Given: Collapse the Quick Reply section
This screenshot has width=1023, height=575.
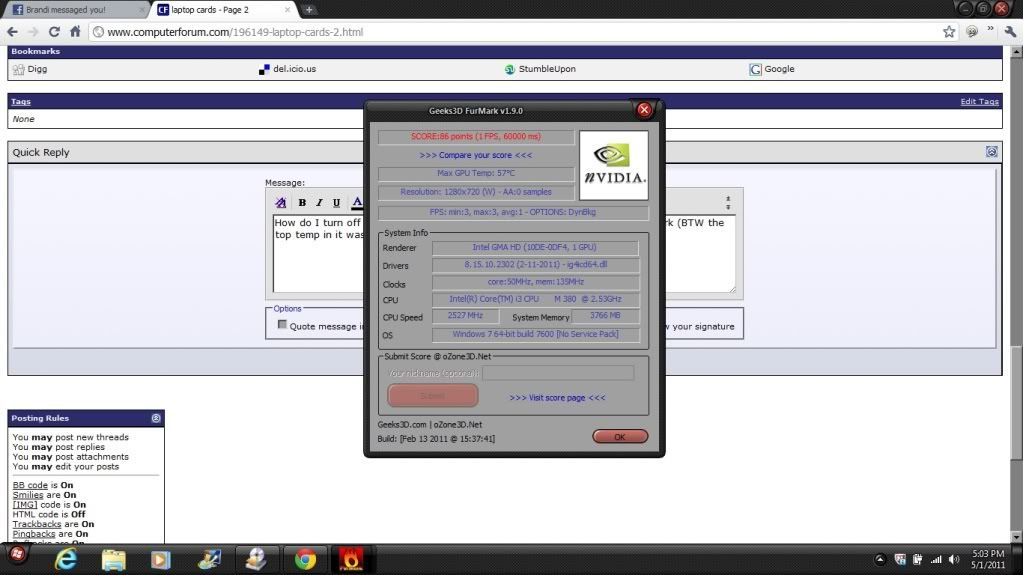Looking at the screenshot, I should pyautogui.click(x=991, y=152).
